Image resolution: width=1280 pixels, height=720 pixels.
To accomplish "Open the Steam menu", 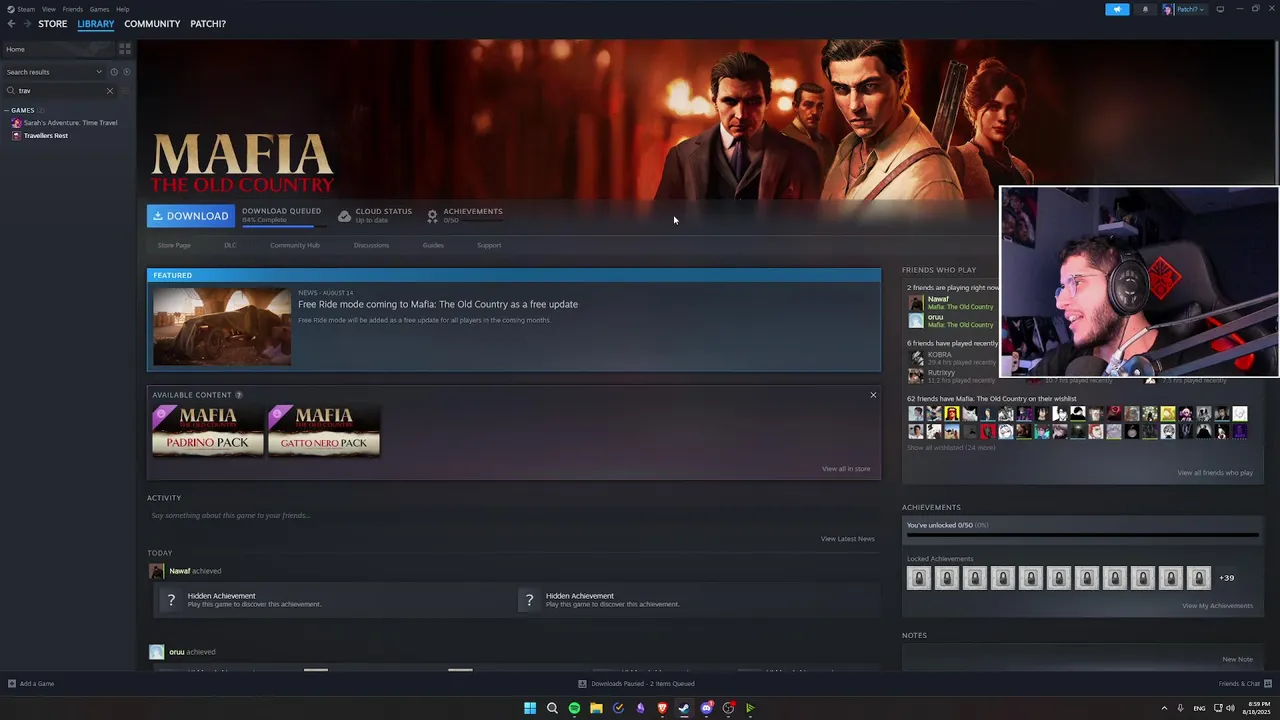I will (x=21, y=9).
